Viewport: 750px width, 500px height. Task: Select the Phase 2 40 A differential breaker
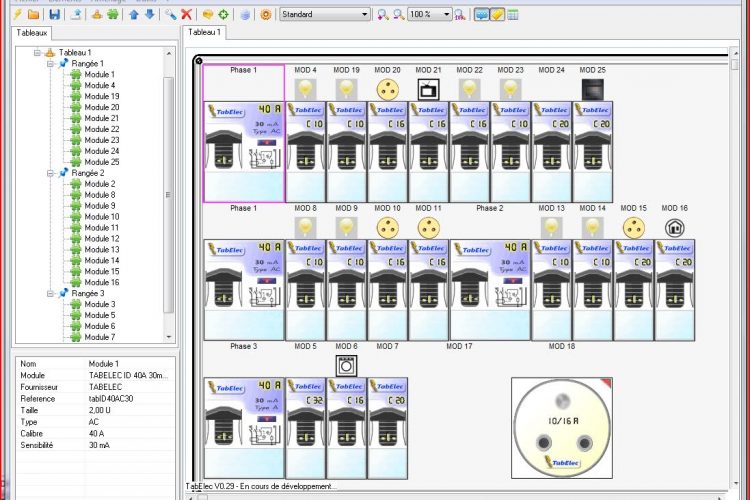tap(489, 290)
